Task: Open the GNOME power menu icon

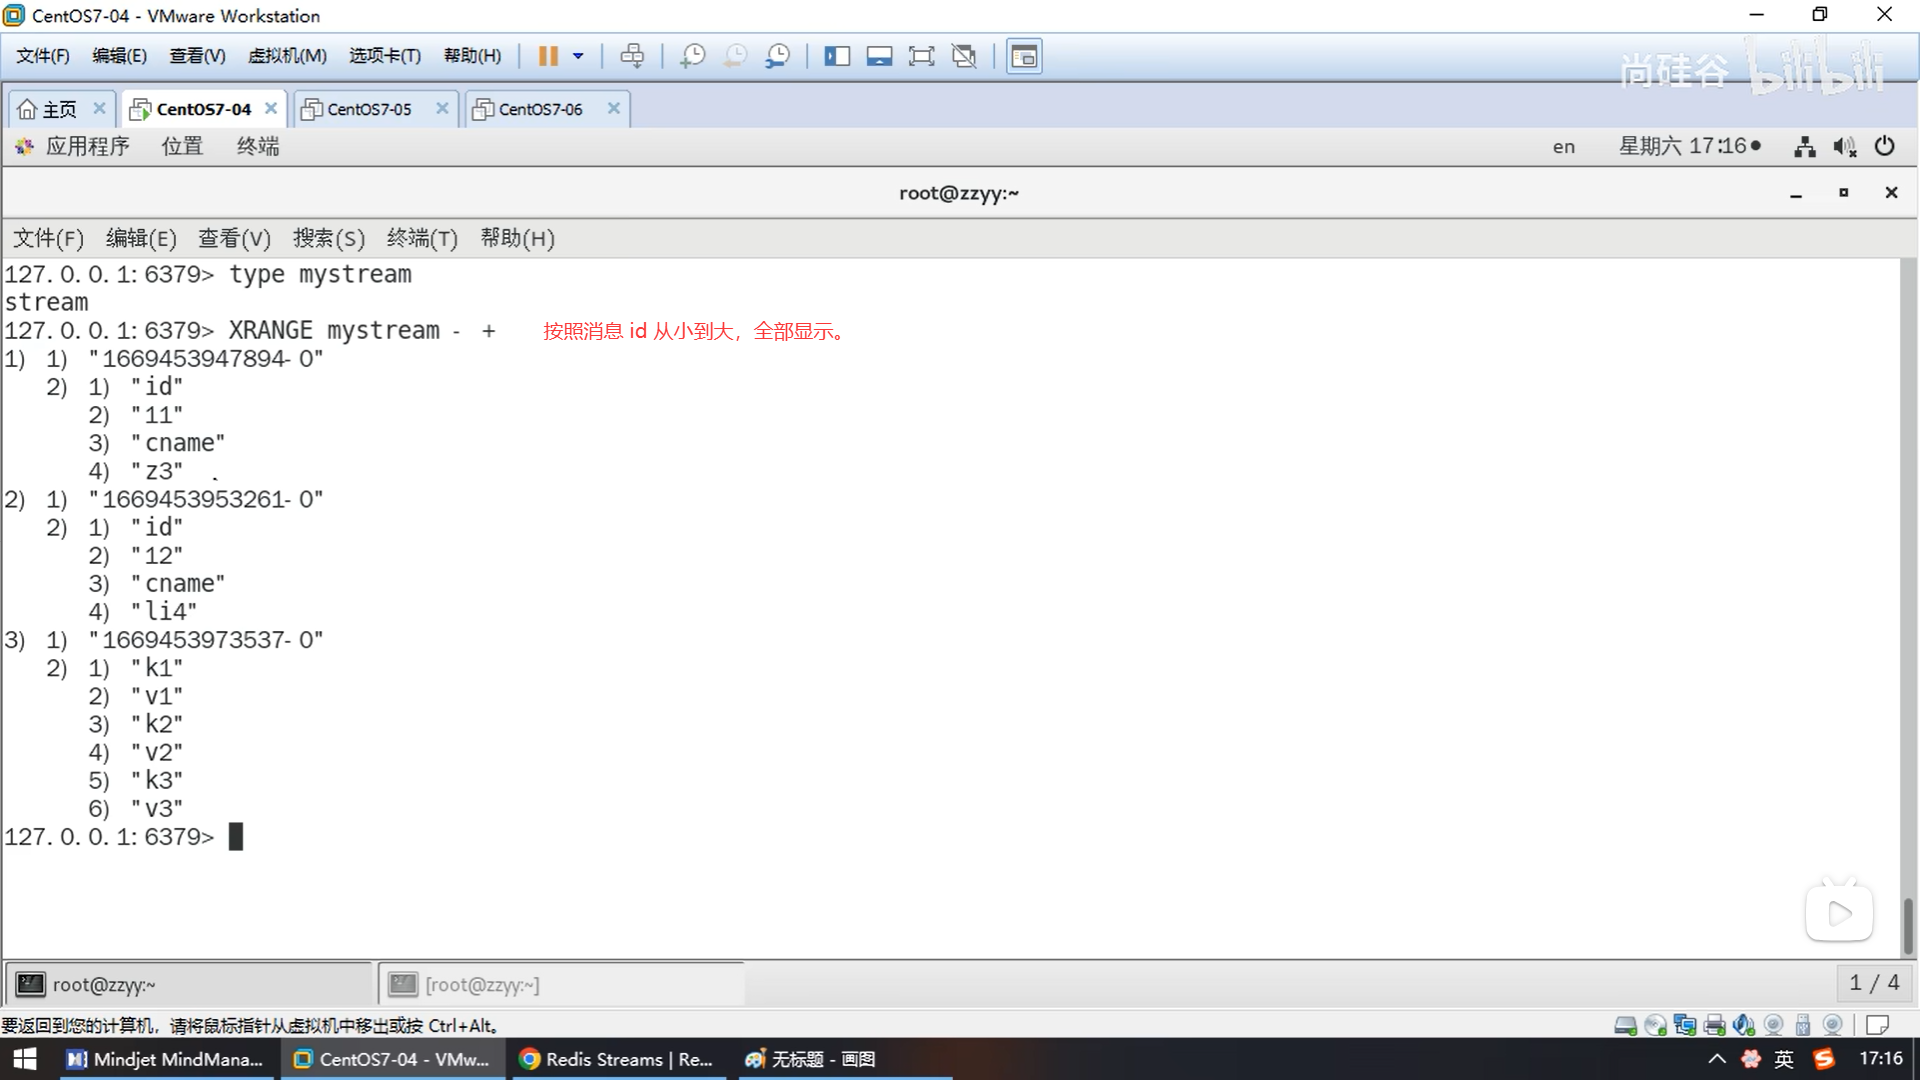Action: click(x=1884, y=147)
